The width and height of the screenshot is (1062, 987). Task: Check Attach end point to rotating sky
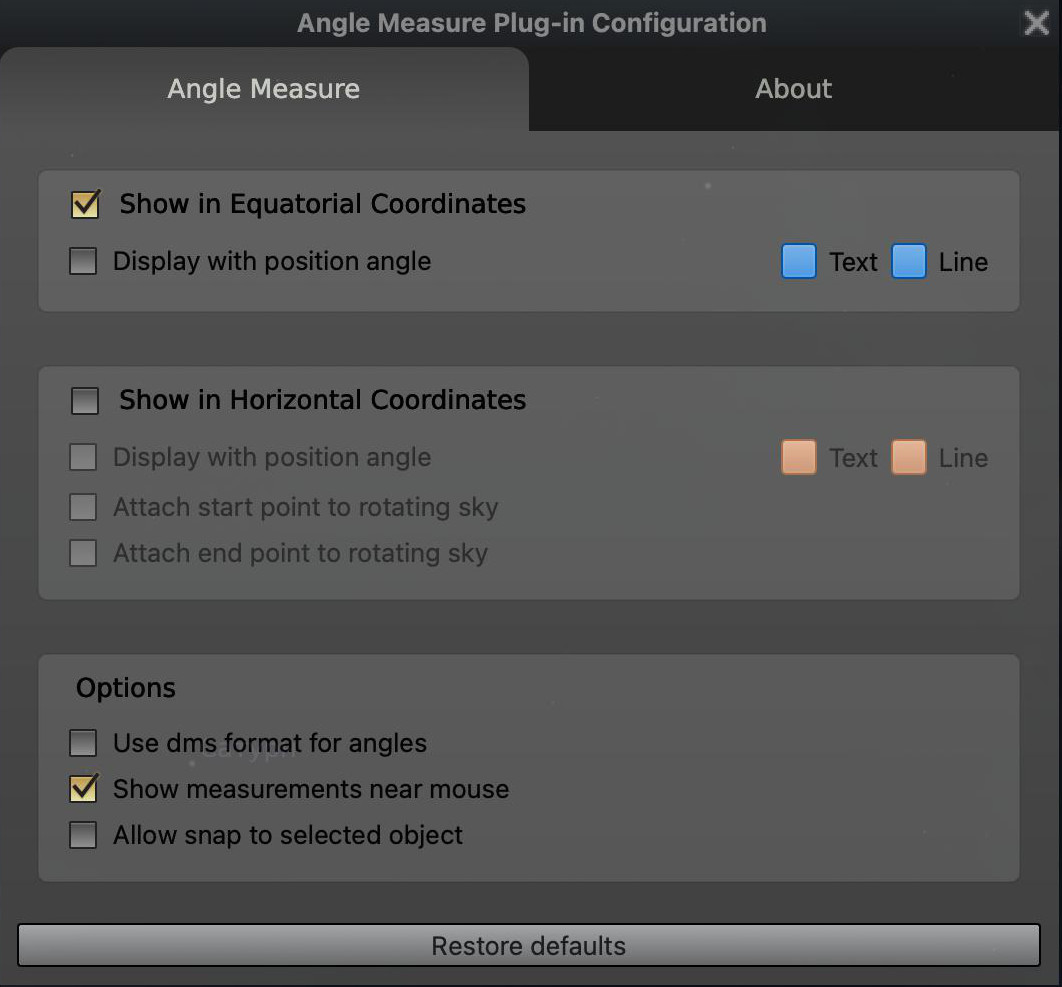pos(83,553)
